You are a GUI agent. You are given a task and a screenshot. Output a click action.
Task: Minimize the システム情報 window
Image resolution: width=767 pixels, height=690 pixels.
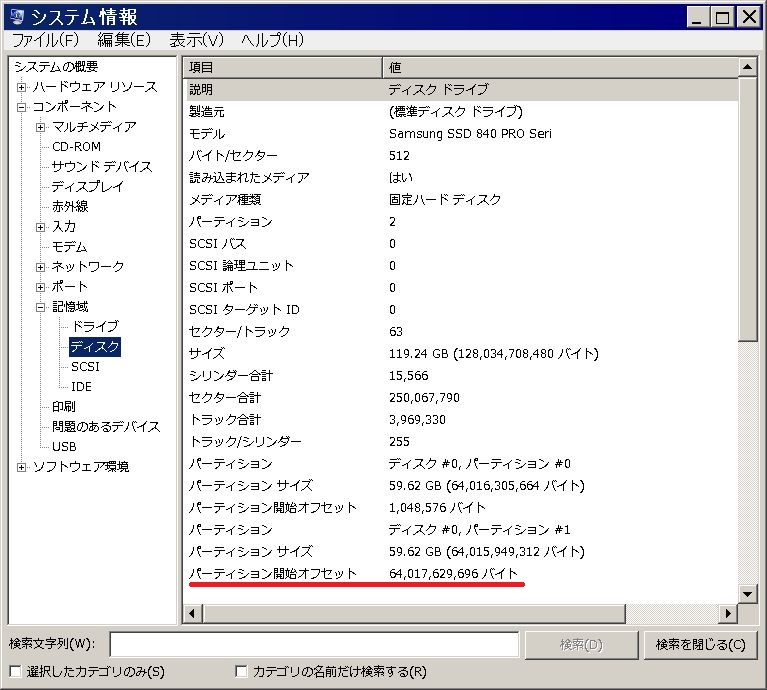coord(698,18)
